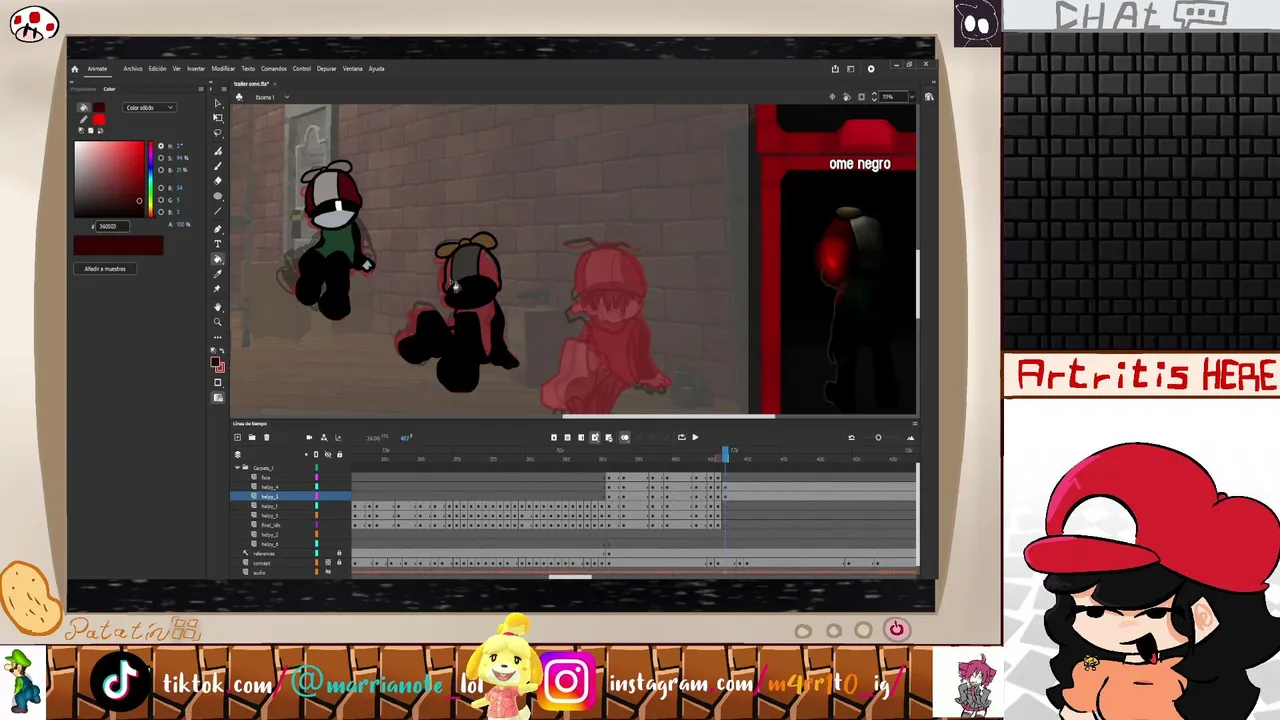Toggle hide-all-layers eye in header
Image resolution: width=1280 pixels, height=720 pixels.
pos(328,455)
